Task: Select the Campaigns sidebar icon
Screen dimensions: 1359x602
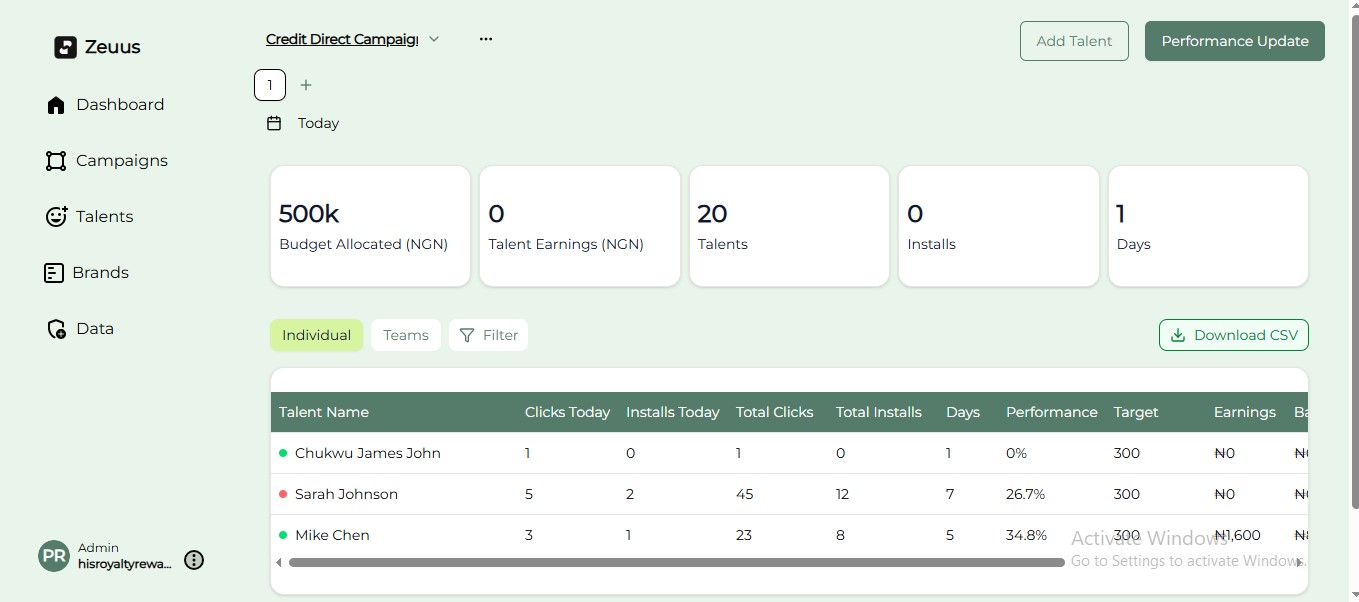Action: (x=56, y=161)
